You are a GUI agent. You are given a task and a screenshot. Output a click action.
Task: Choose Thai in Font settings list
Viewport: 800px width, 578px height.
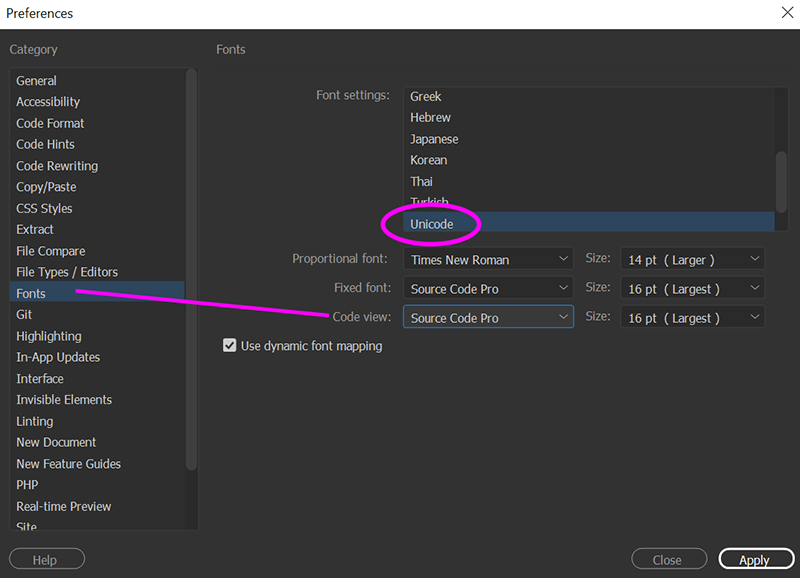pos(589,182)
